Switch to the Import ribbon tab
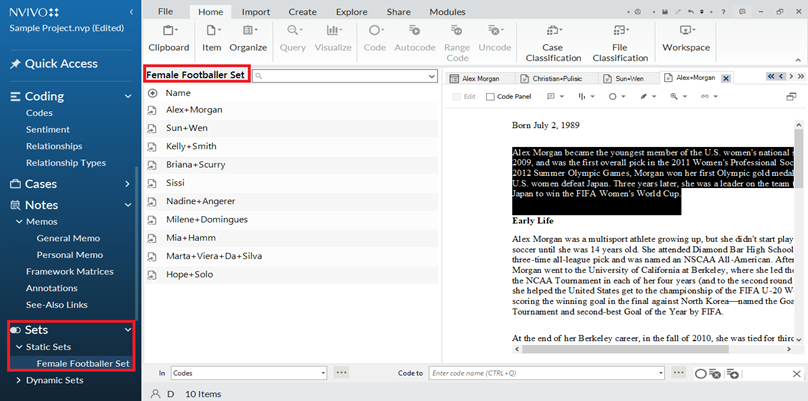Image resolution: width=808 pixels, height=401 pixels. click(256, 11)
